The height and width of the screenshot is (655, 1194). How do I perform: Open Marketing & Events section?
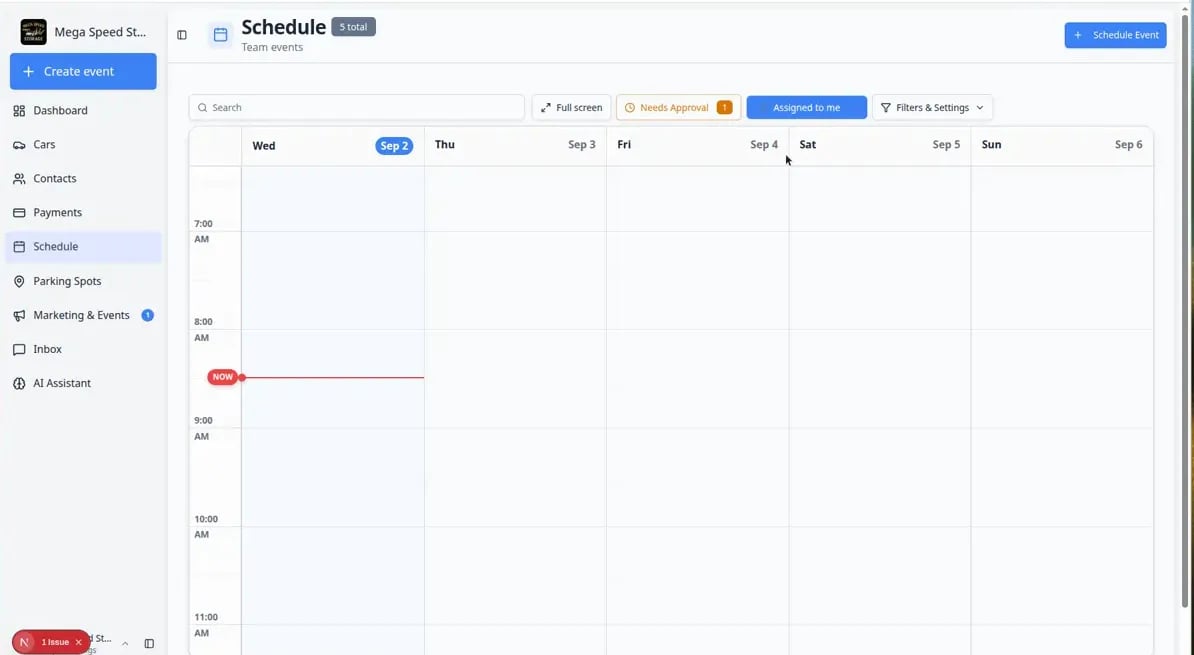click(x=83, y=315)
